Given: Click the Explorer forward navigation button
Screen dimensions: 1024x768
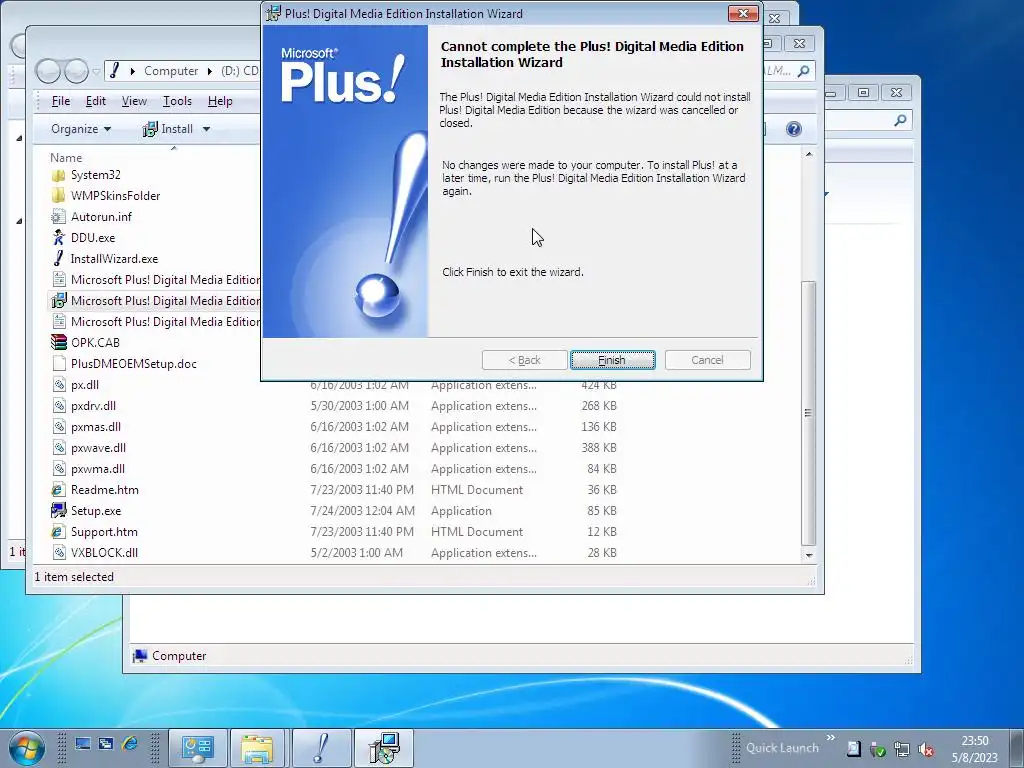Looking at the screenshot, I should (x=76, y=71).
